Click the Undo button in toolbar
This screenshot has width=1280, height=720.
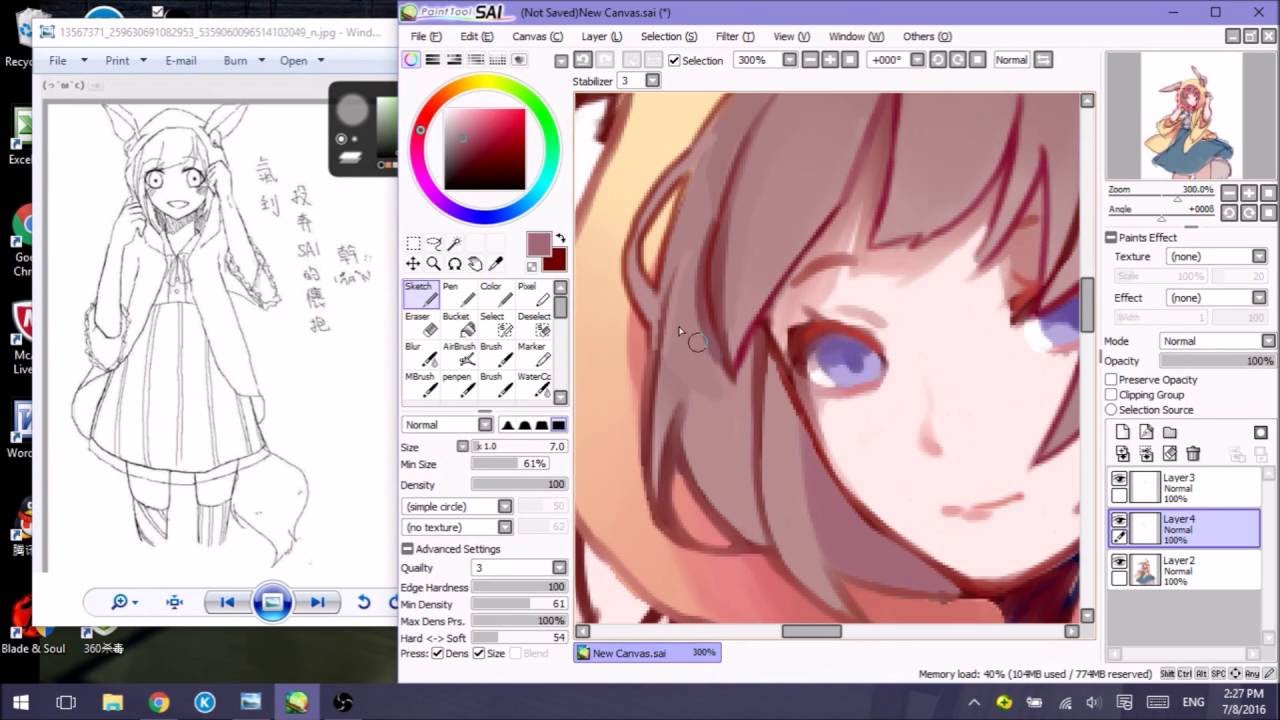583,60
